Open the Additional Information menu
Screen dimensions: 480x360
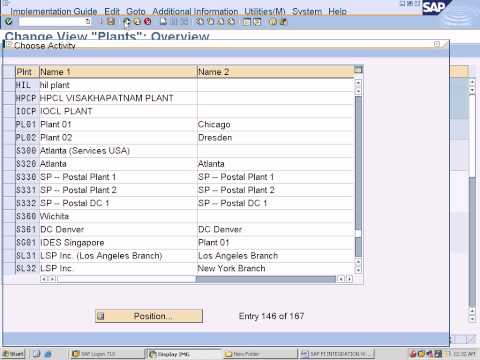pyautogui.click(x=195, y=11)
